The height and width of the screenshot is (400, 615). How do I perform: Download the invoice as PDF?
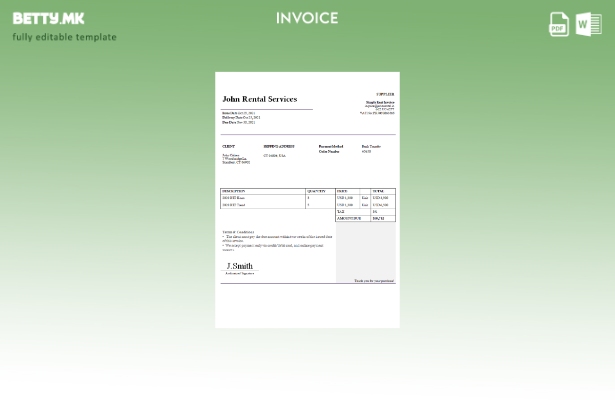[559, 24]
